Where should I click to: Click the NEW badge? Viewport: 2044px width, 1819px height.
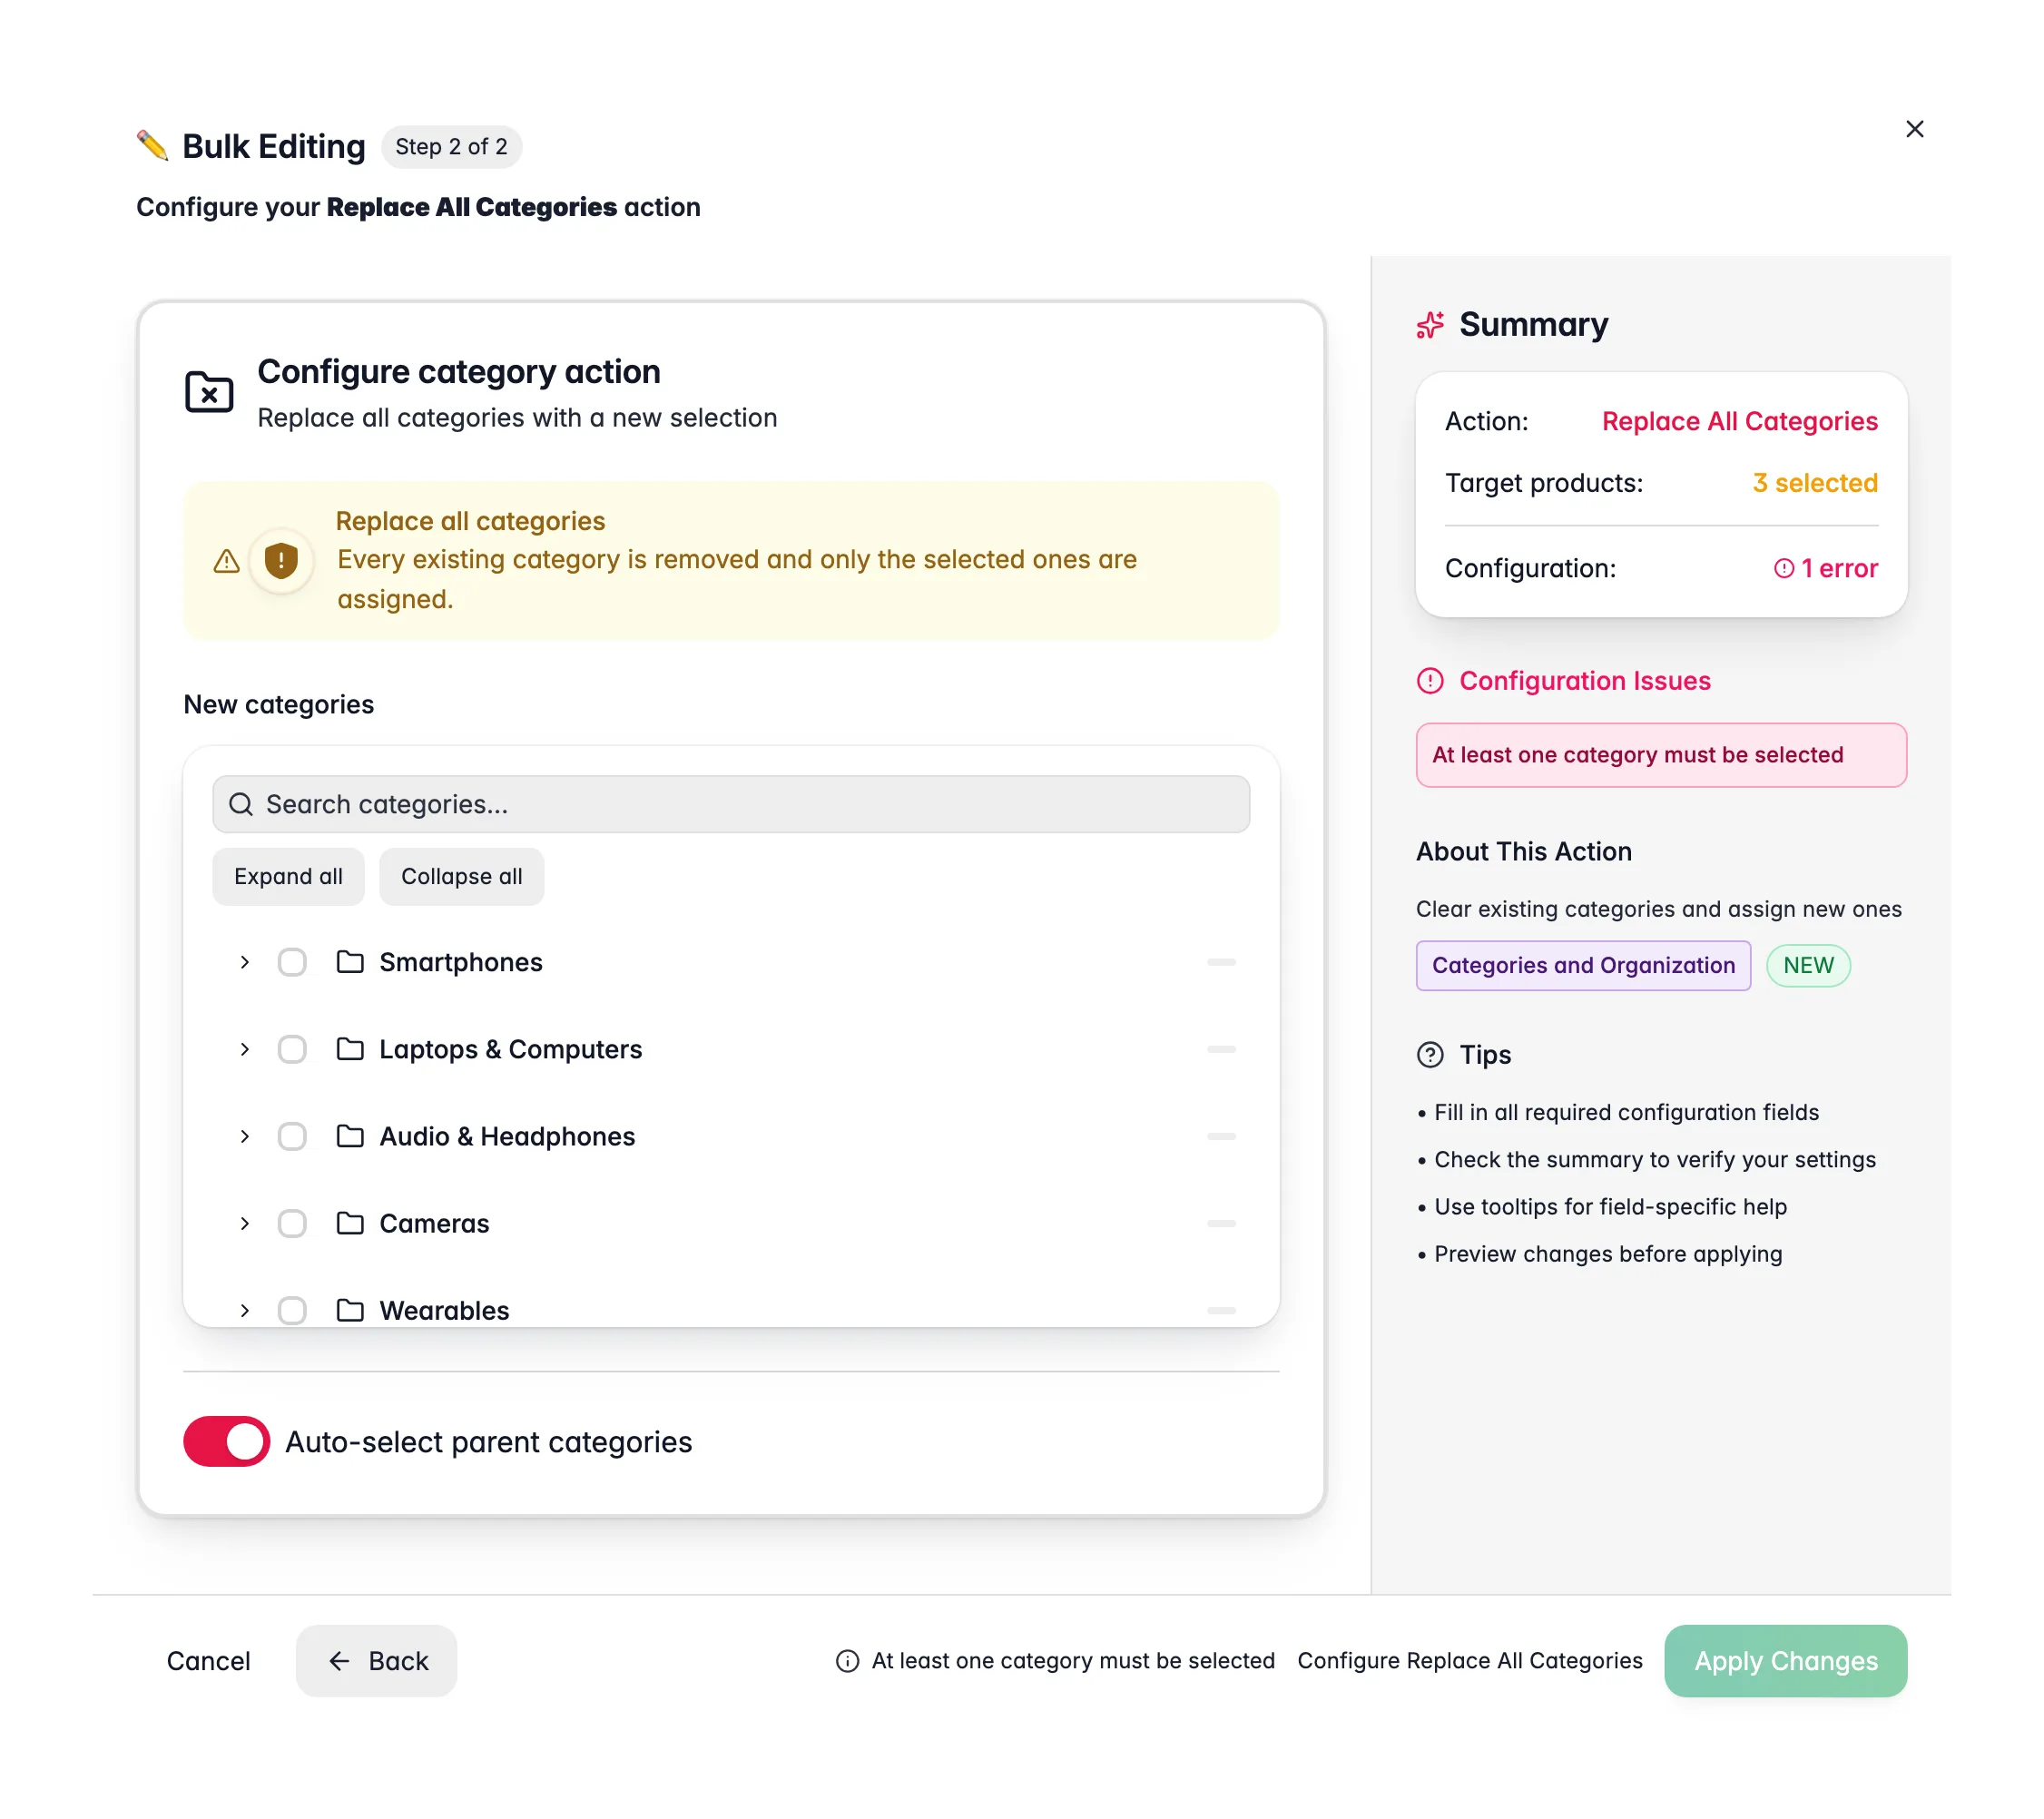[1808, 965]
